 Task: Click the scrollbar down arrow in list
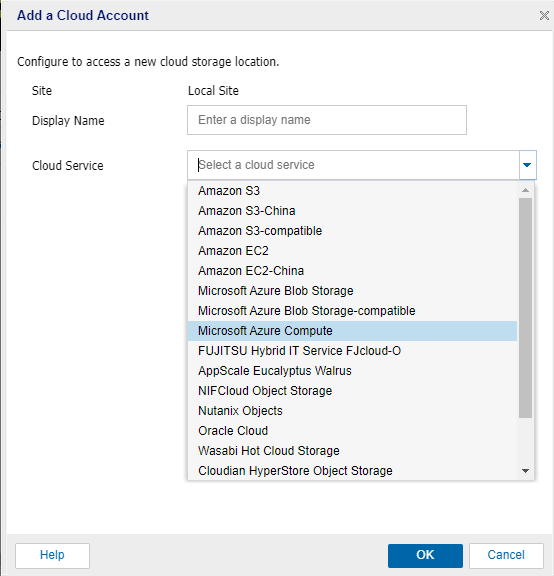[x=525, y=471]
